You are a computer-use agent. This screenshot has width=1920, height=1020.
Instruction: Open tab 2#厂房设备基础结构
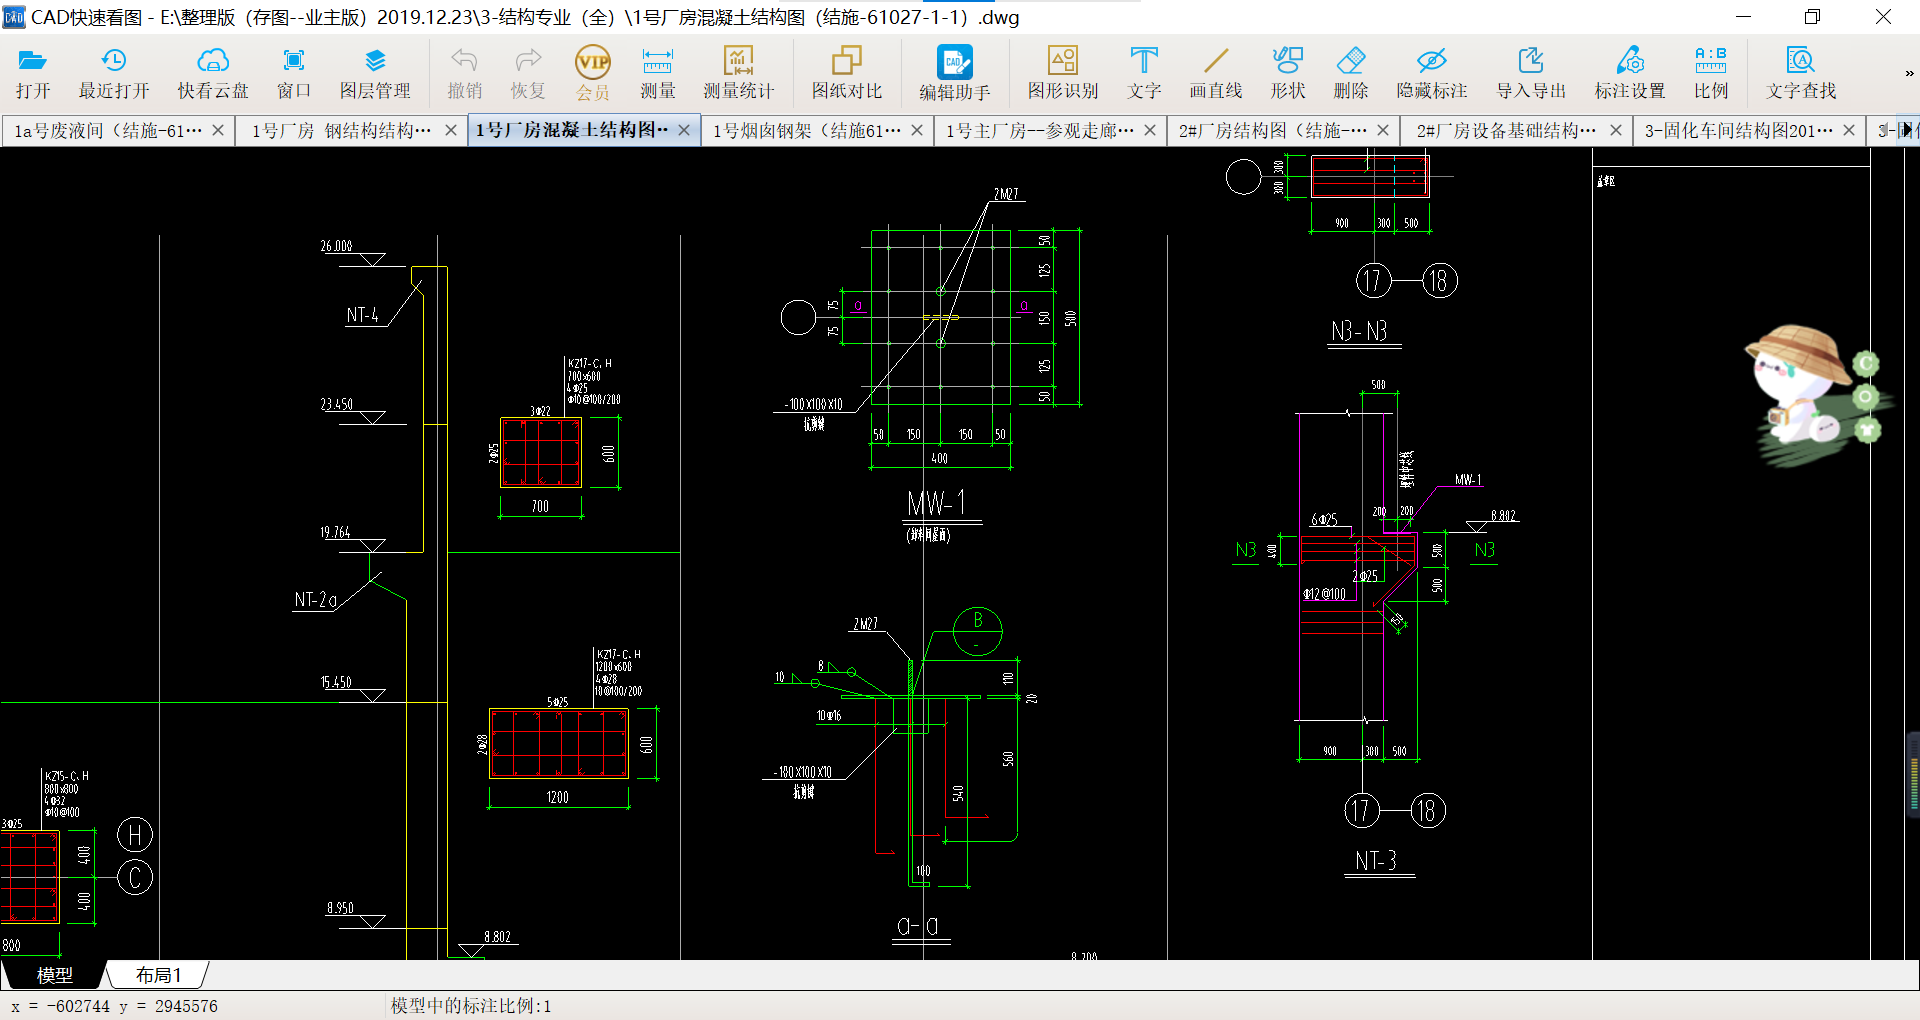(1506, 131)
